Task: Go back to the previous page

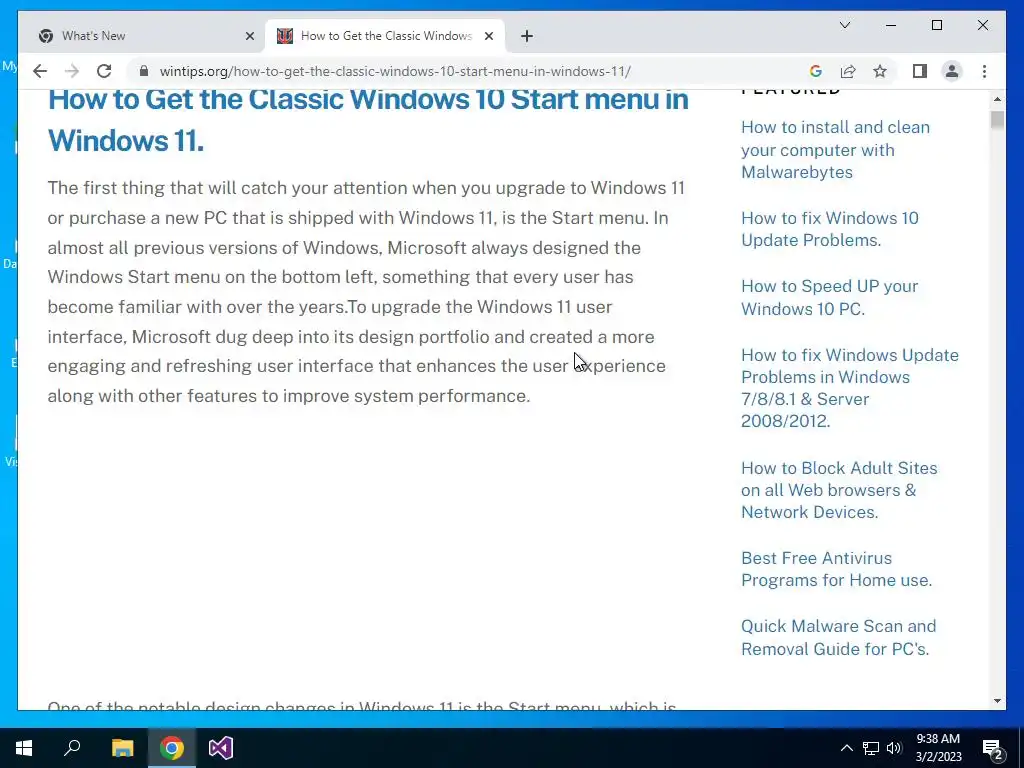Action: [40, 71]
